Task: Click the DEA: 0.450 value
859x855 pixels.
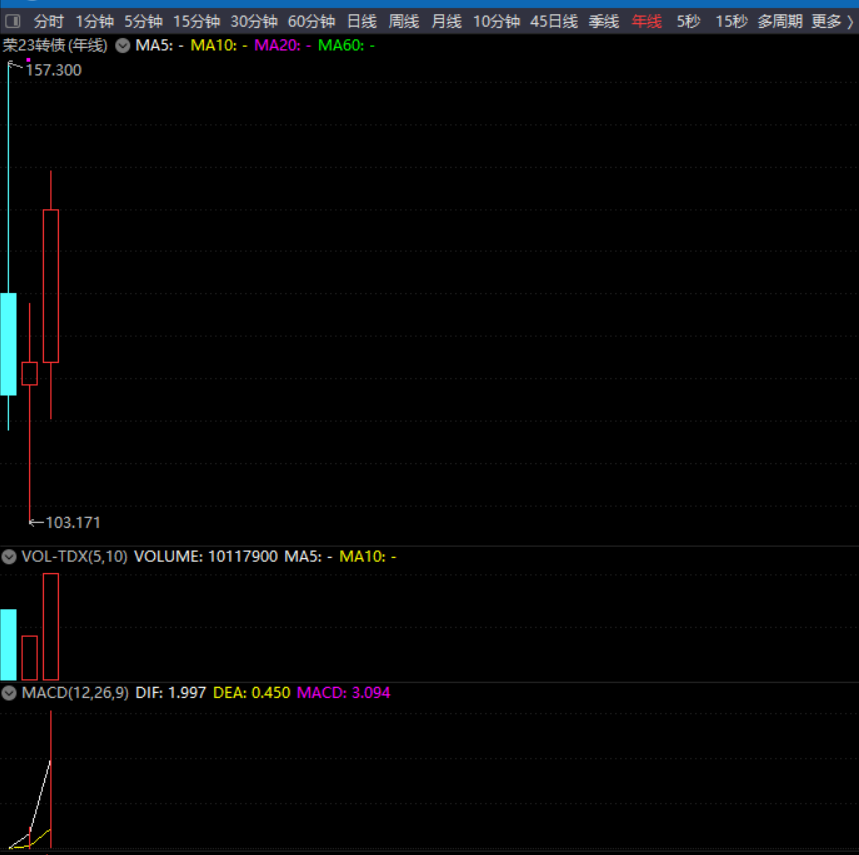Action: click(x=251, y=693)
